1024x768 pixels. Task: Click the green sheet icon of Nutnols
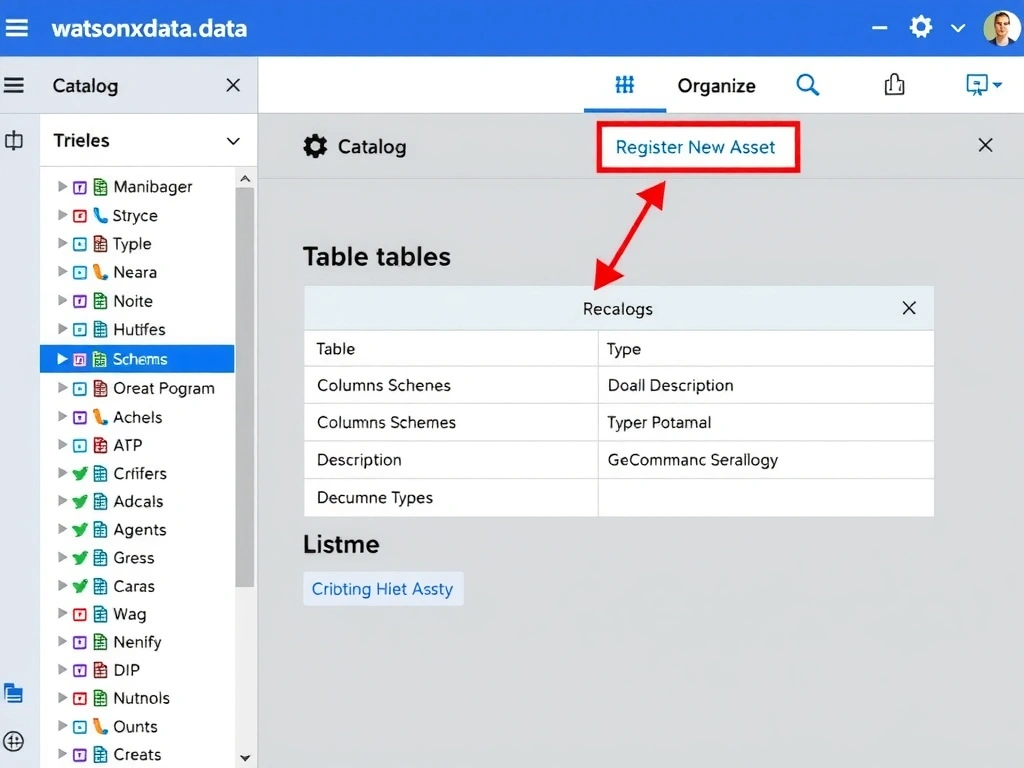tap(100, 697)
